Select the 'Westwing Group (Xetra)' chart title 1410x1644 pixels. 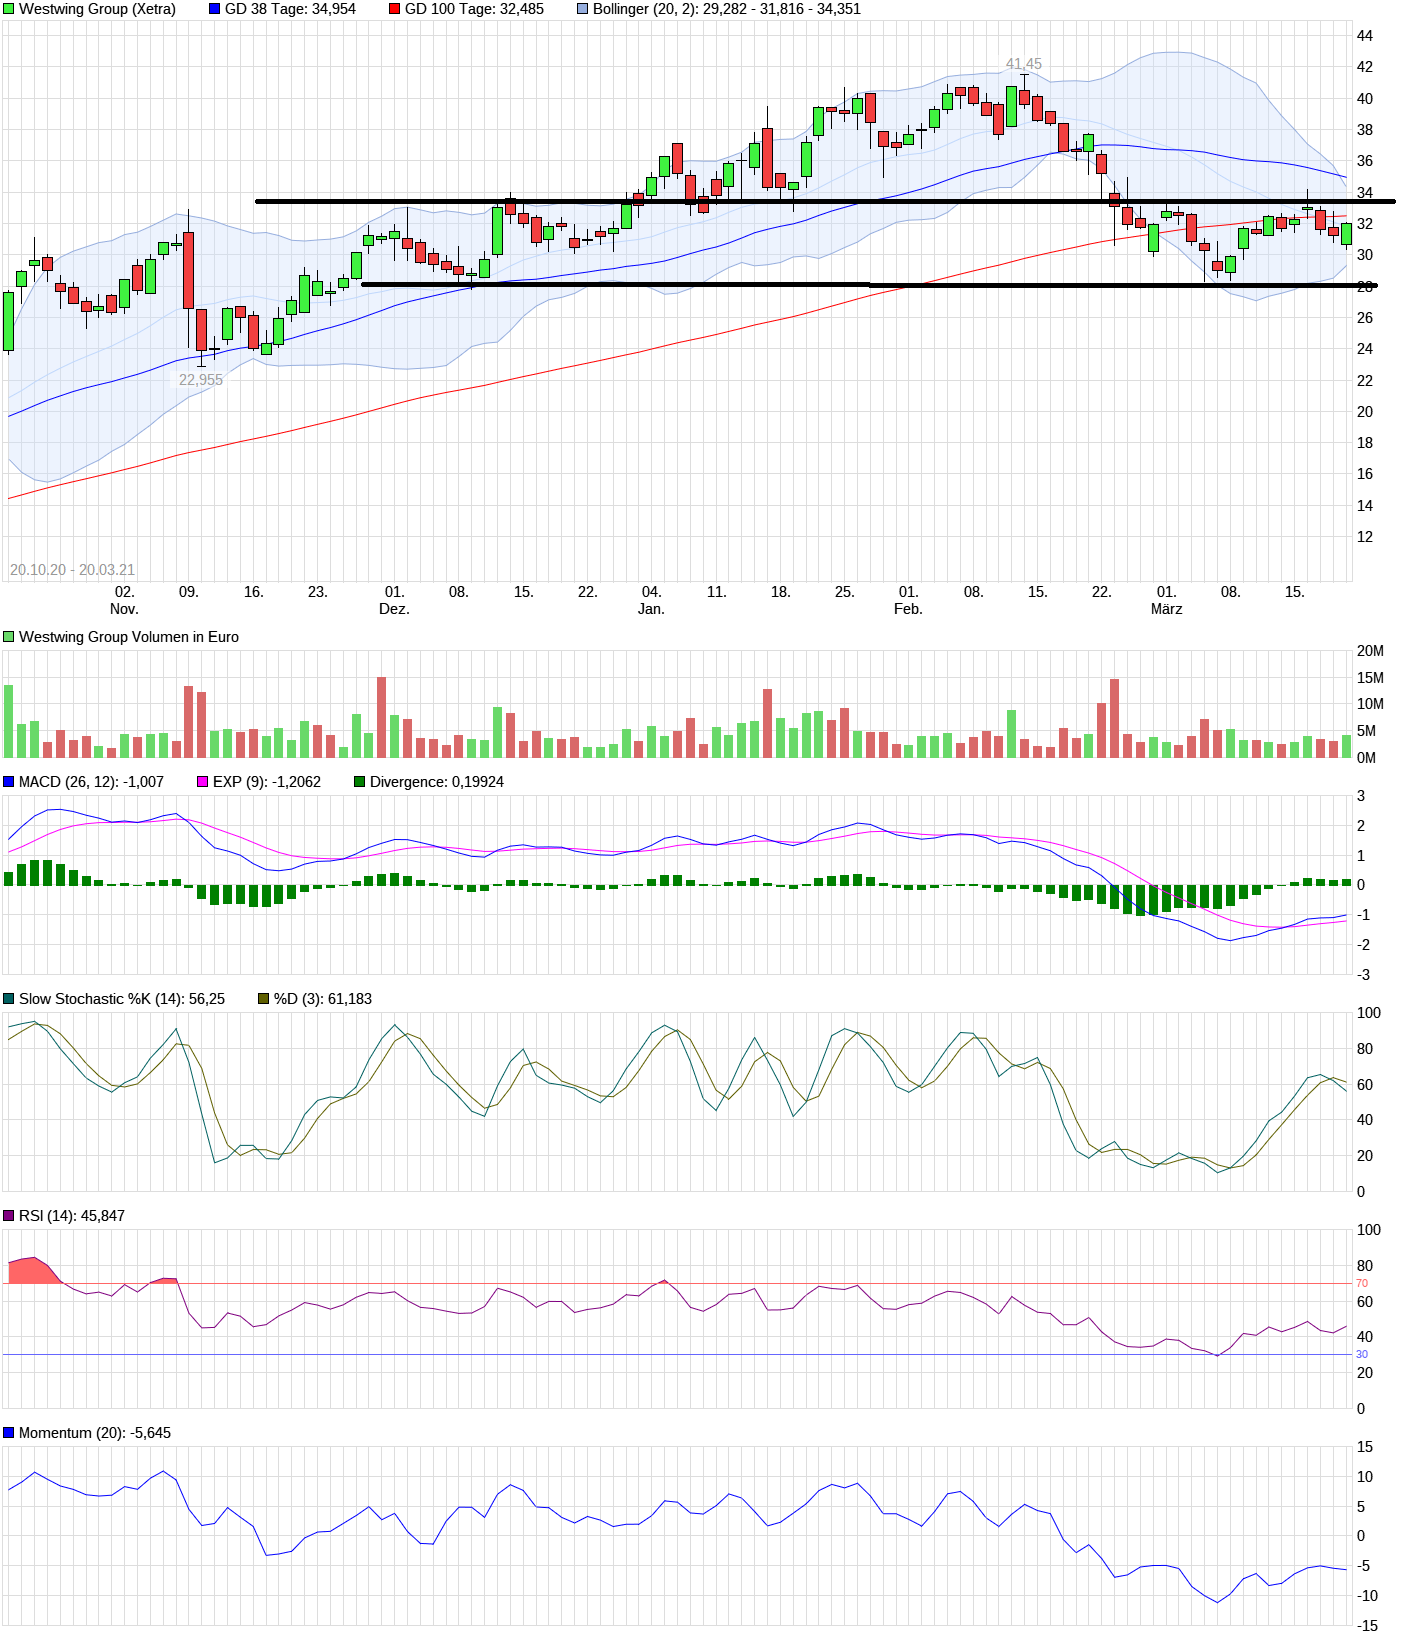point(97,9)
